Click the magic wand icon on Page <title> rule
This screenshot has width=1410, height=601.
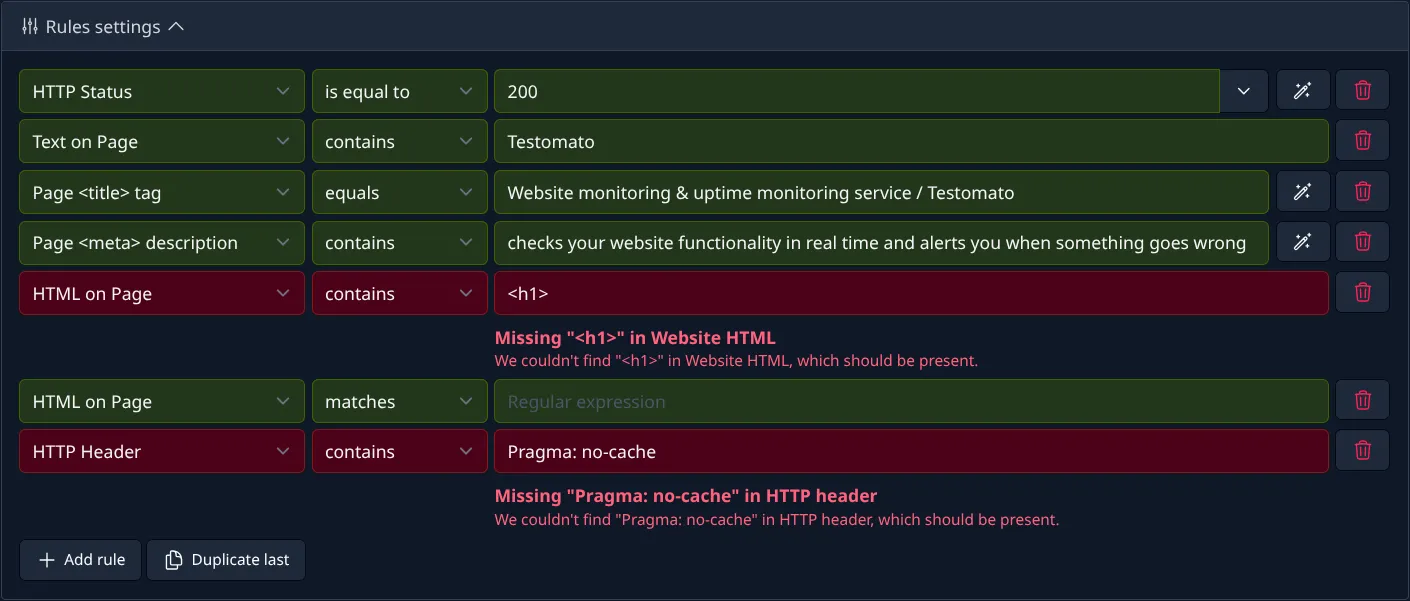pyautogui.click(x=1302, y=191)
